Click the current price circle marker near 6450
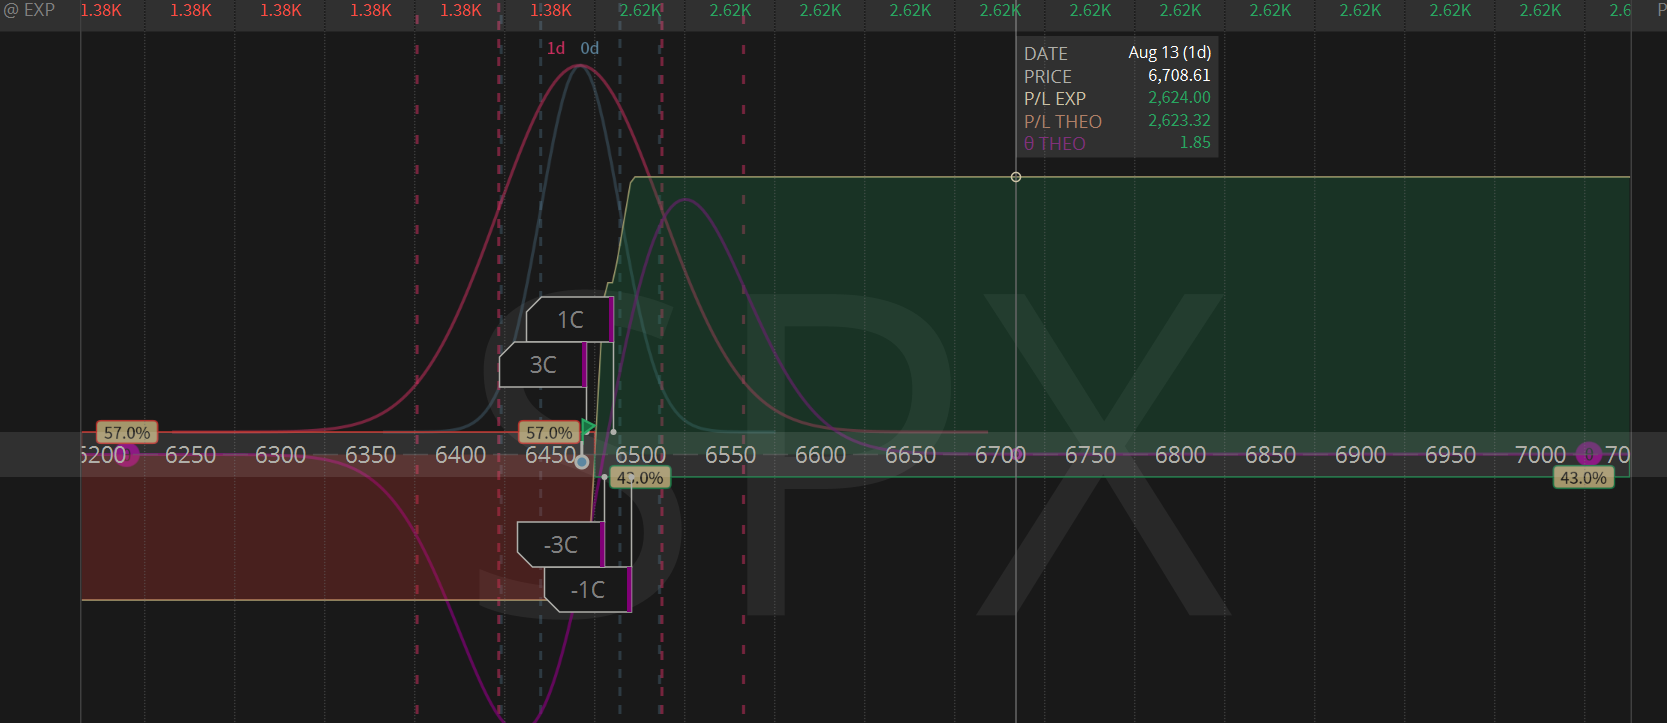This screenshot has width=1667, height=723. pos(582,462)
